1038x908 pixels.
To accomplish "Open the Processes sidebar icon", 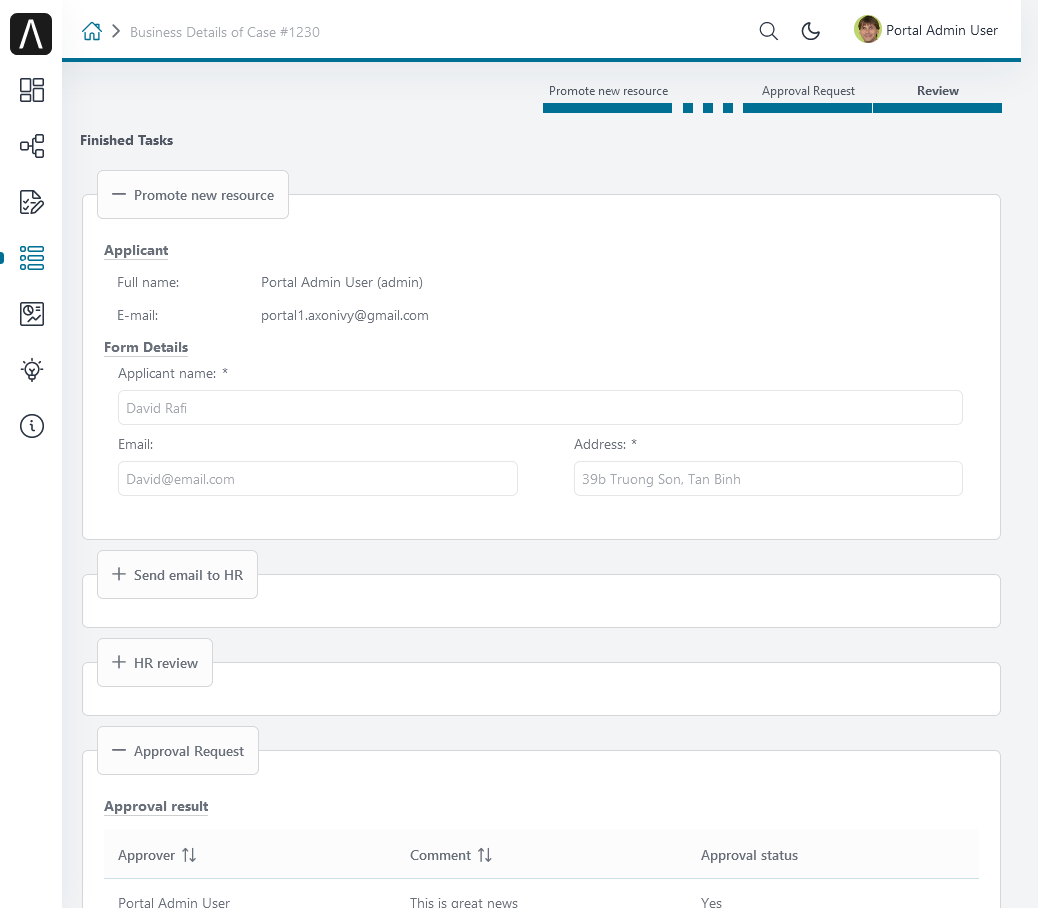I will point(32,146).
